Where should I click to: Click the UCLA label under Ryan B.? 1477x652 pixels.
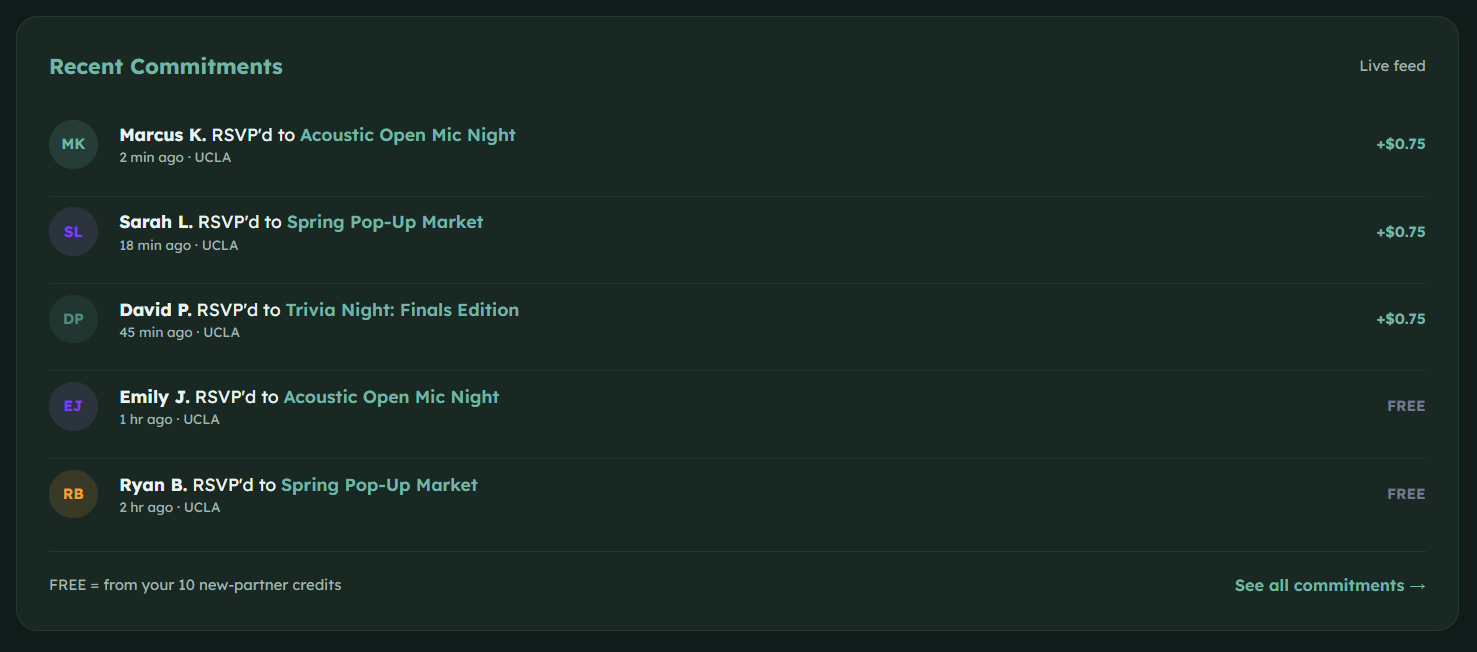[x=202, y=507]
